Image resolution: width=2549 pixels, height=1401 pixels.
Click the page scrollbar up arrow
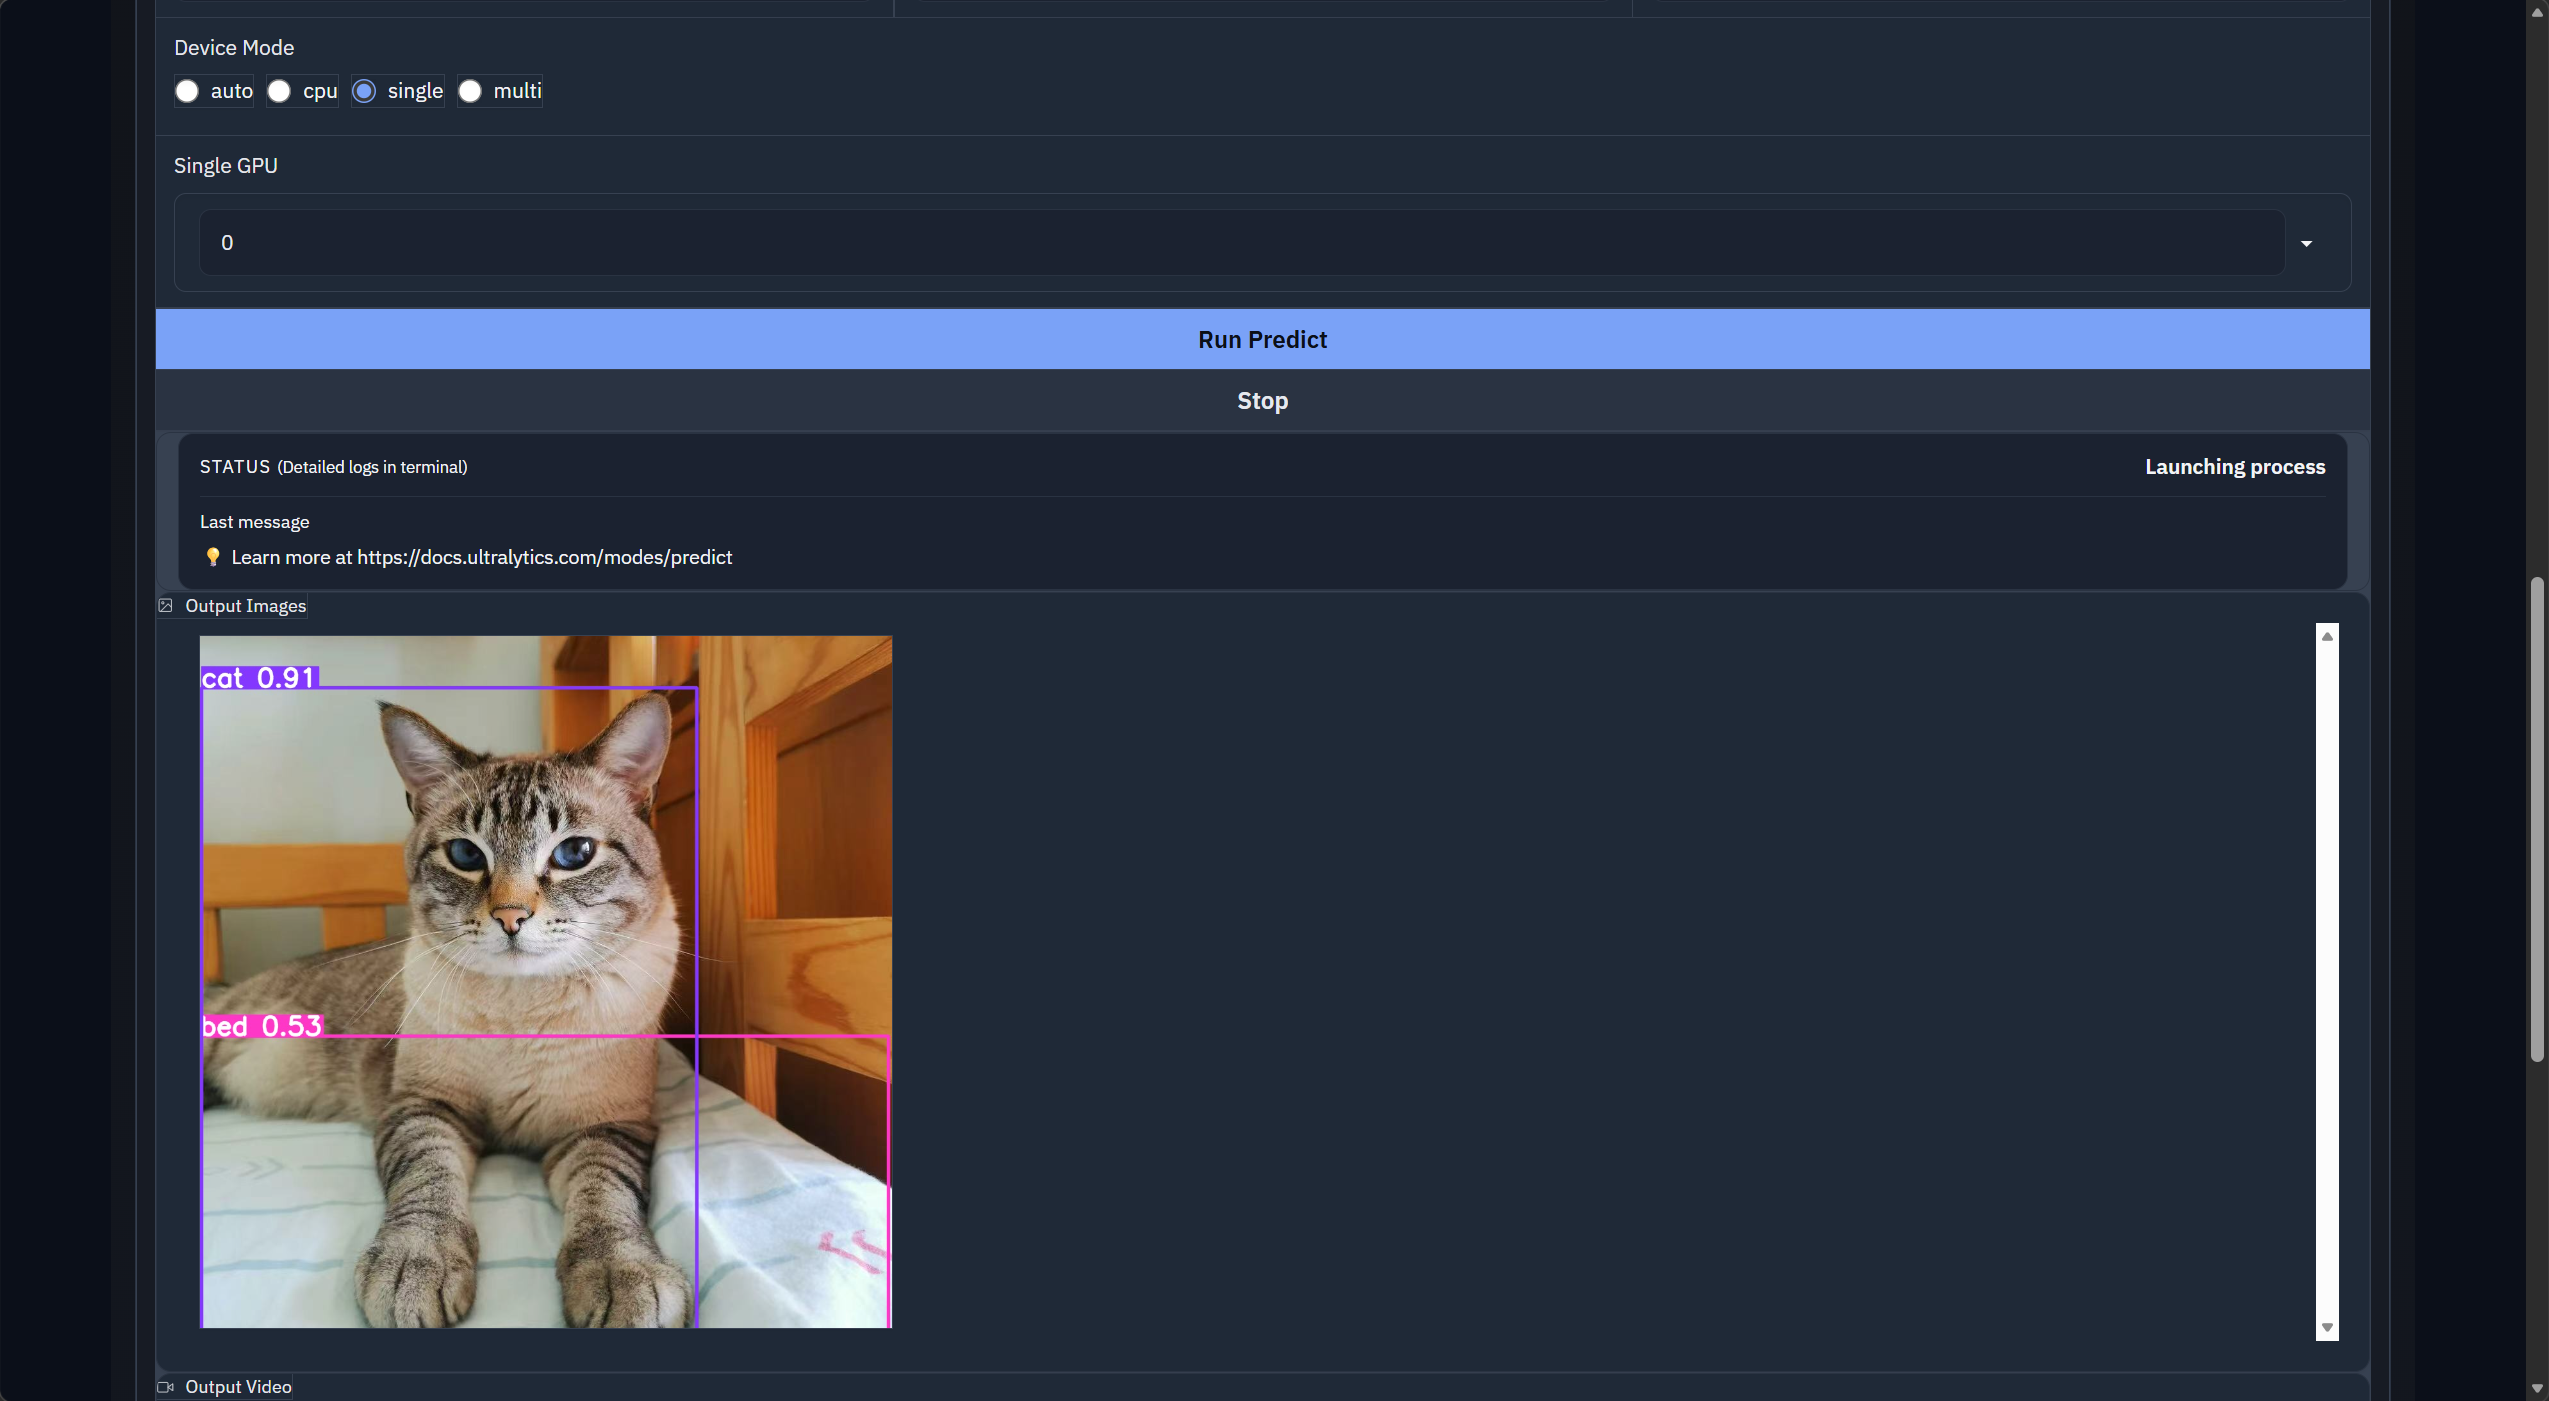[2537, 12]
